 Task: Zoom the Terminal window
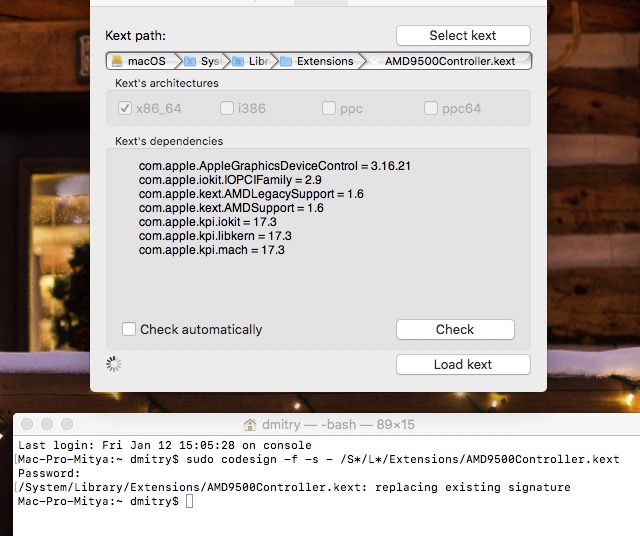[67, 424]
